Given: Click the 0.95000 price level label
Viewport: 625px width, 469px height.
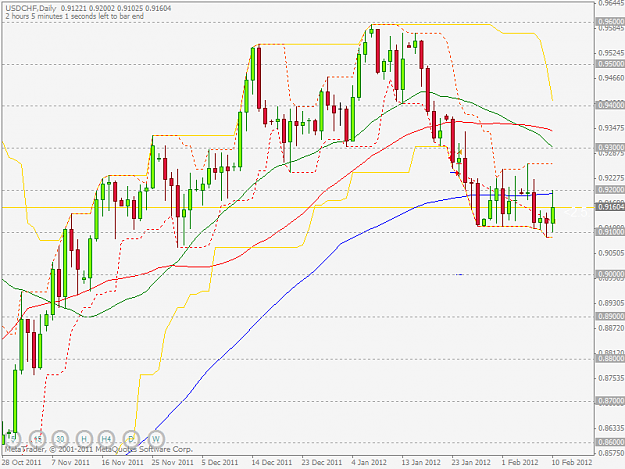Looking at the screenshot, I should 610,64.
